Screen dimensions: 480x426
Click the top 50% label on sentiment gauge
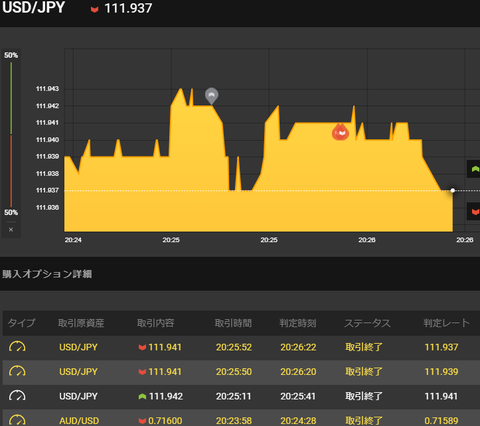11,55
